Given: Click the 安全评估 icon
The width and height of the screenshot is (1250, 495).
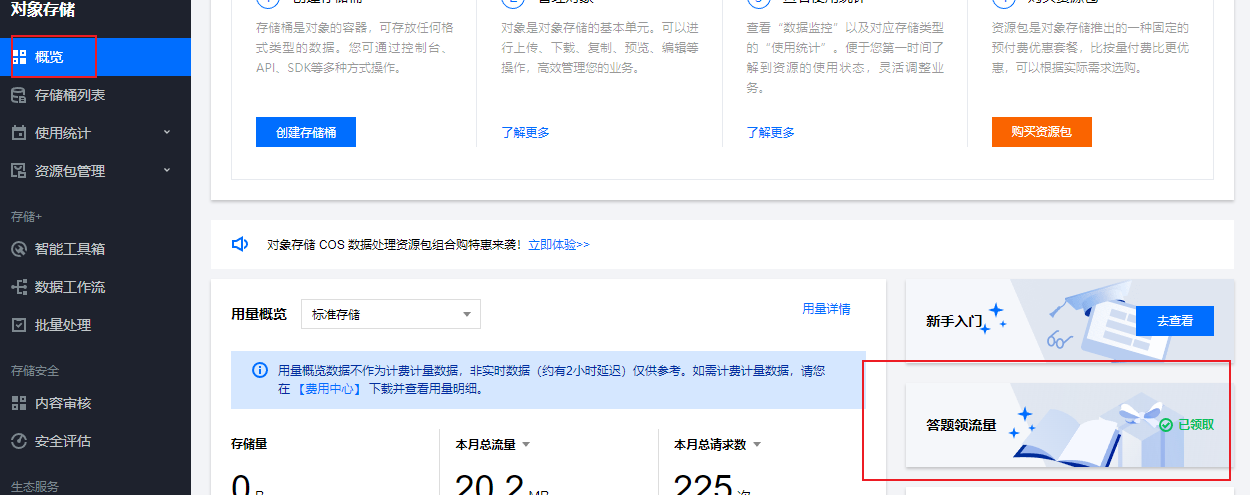Looking at the screenshot, I should click(x=19, y=441).
